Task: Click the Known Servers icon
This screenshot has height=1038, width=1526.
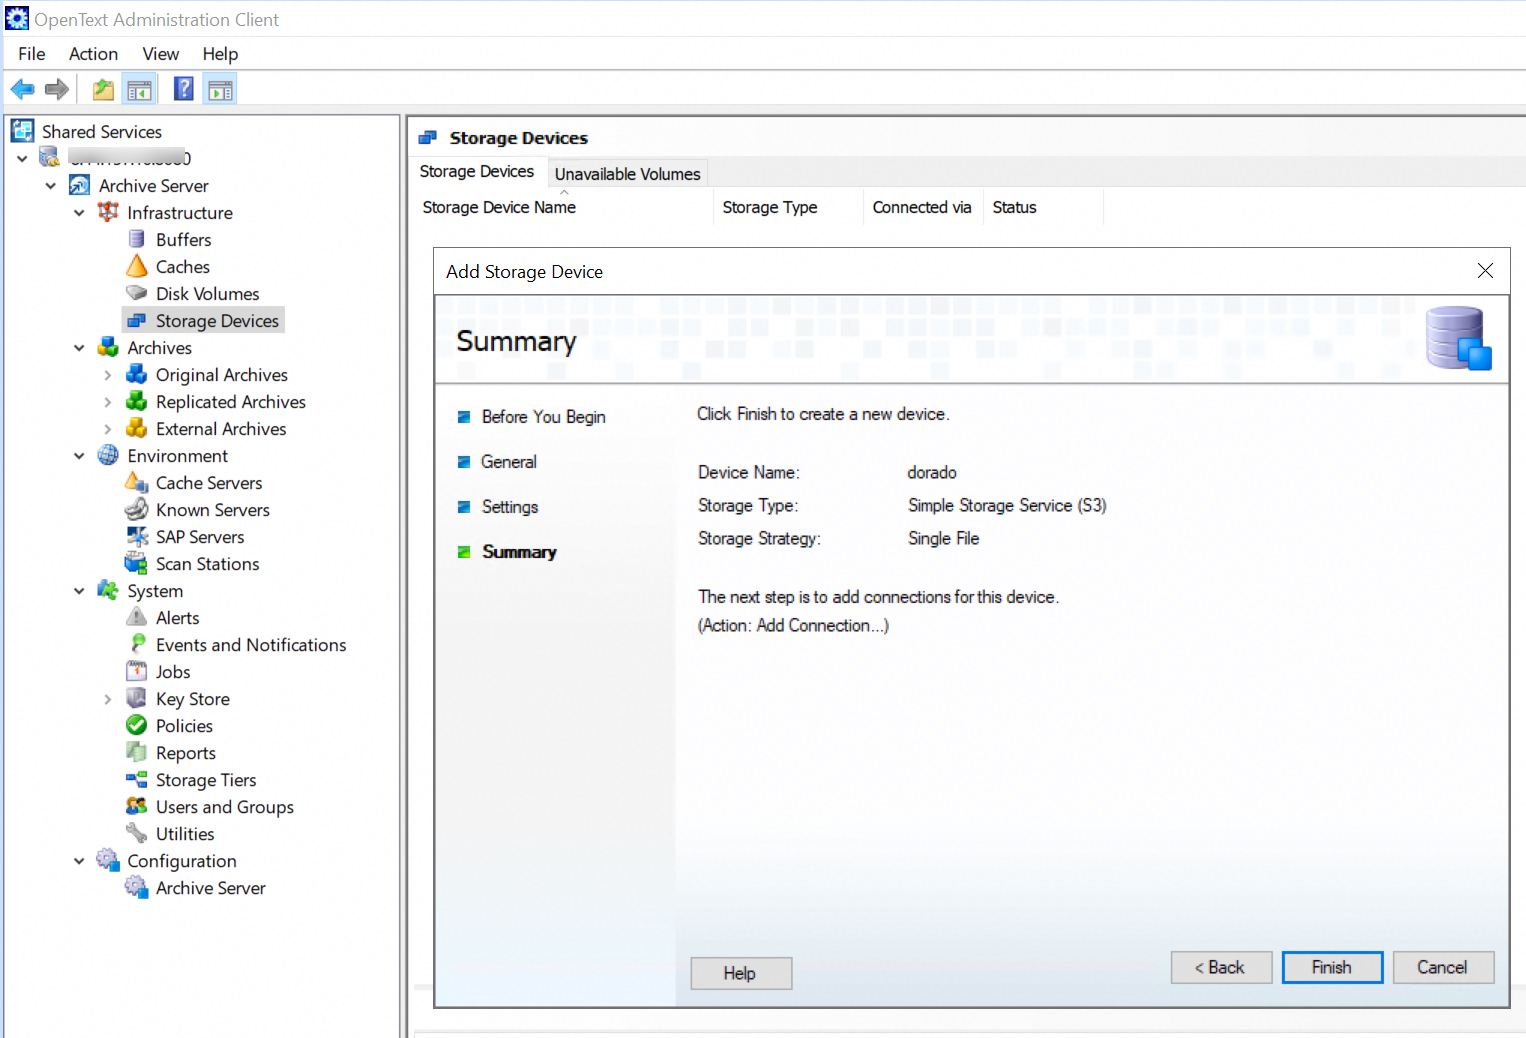Action: pos(137,509)
